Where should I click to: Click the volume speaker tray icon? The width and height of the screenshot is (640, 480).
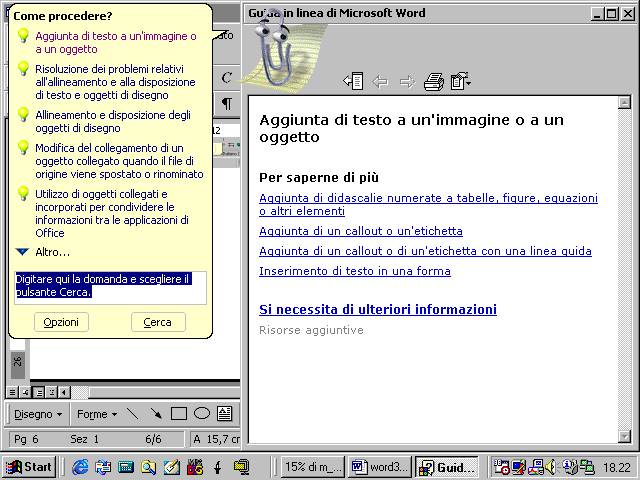551,467
